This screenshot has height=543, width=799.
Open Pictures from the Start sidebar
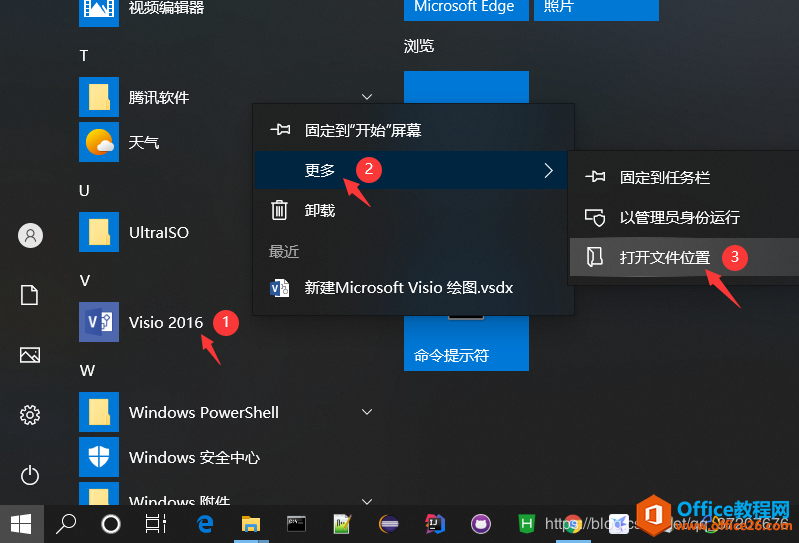pos(30,355)
